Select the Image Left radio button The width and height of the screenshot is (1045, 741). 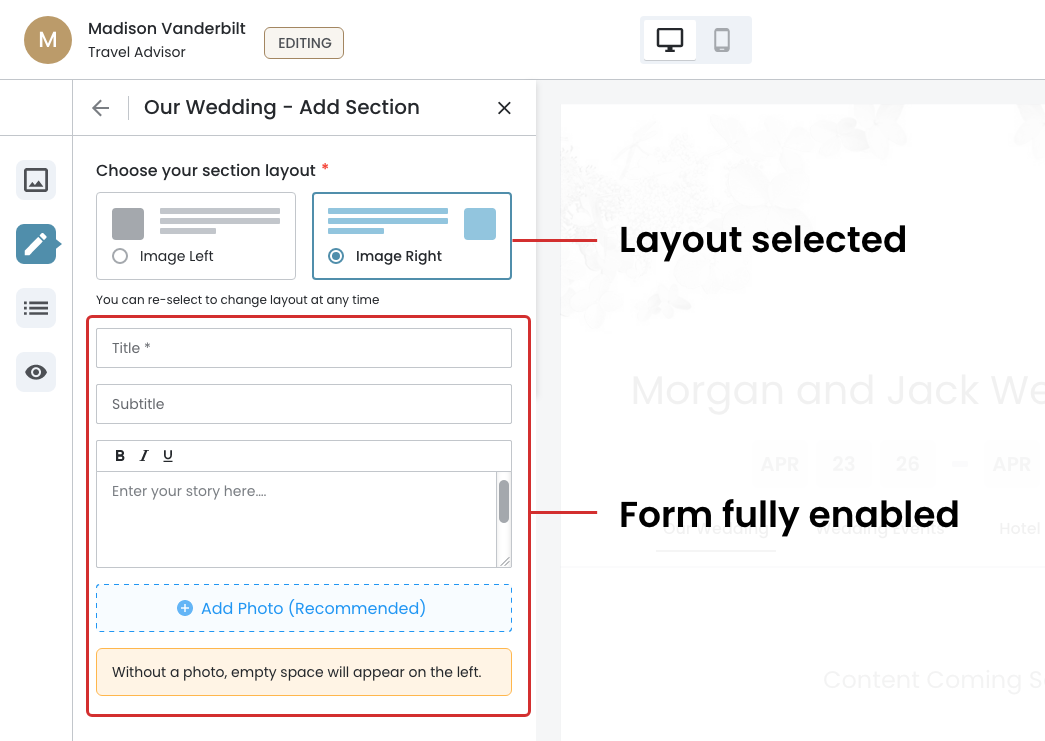(121, 256)
